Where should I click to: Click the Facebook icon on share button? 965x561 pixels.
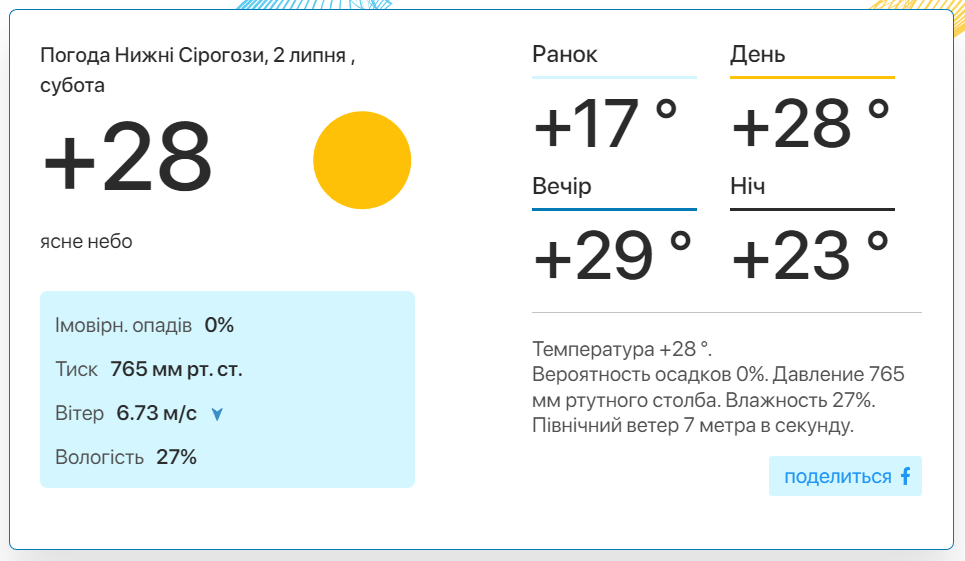click(x=905, y=476)
